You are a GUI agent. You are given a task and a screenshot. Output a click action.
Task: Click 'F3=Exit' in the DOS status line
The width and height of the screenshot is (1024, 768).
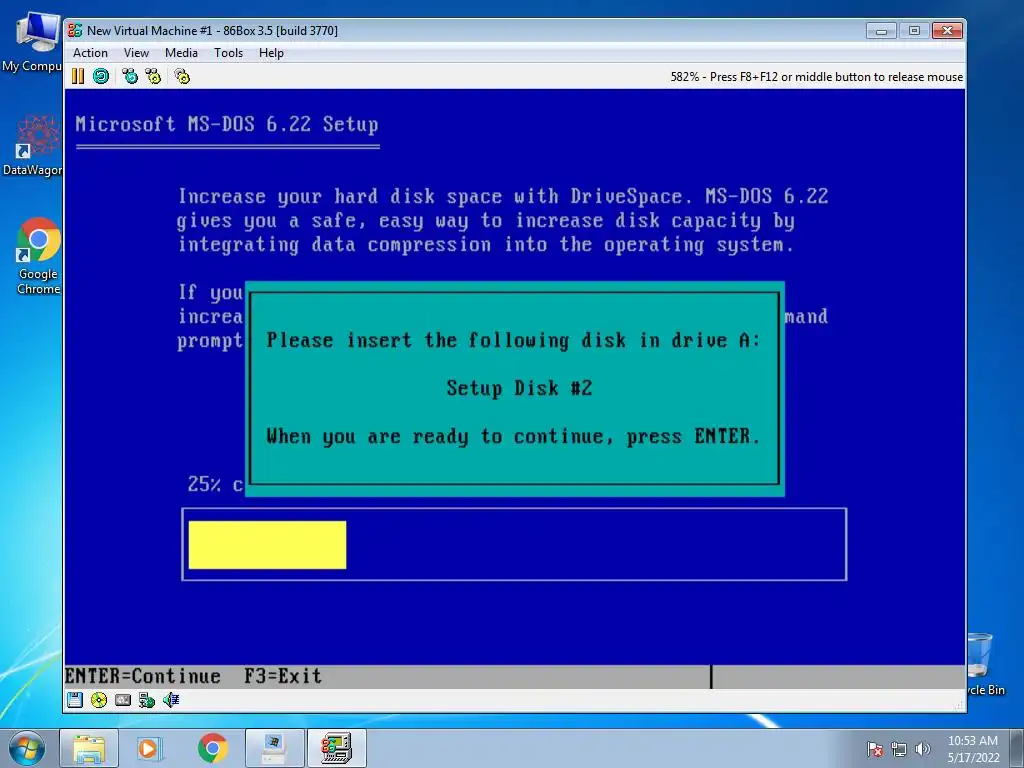coord(283,676)
